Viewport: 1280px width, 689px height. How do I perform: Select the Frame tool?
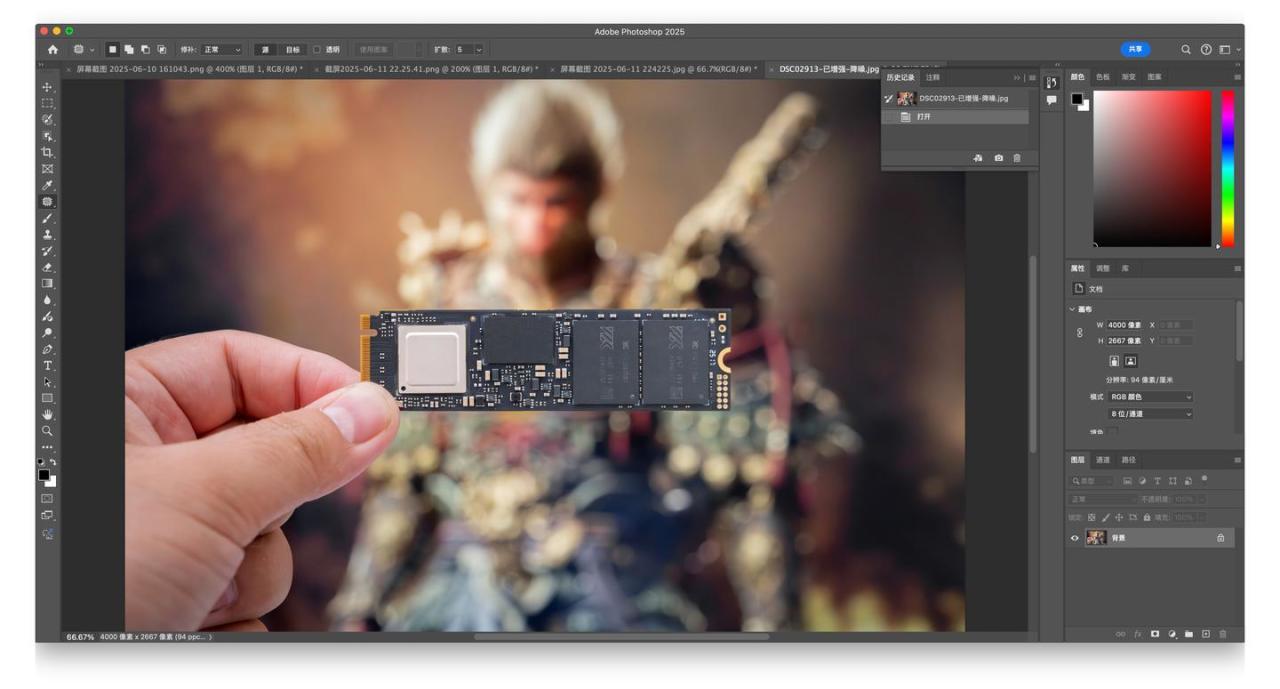click(47, 168)
